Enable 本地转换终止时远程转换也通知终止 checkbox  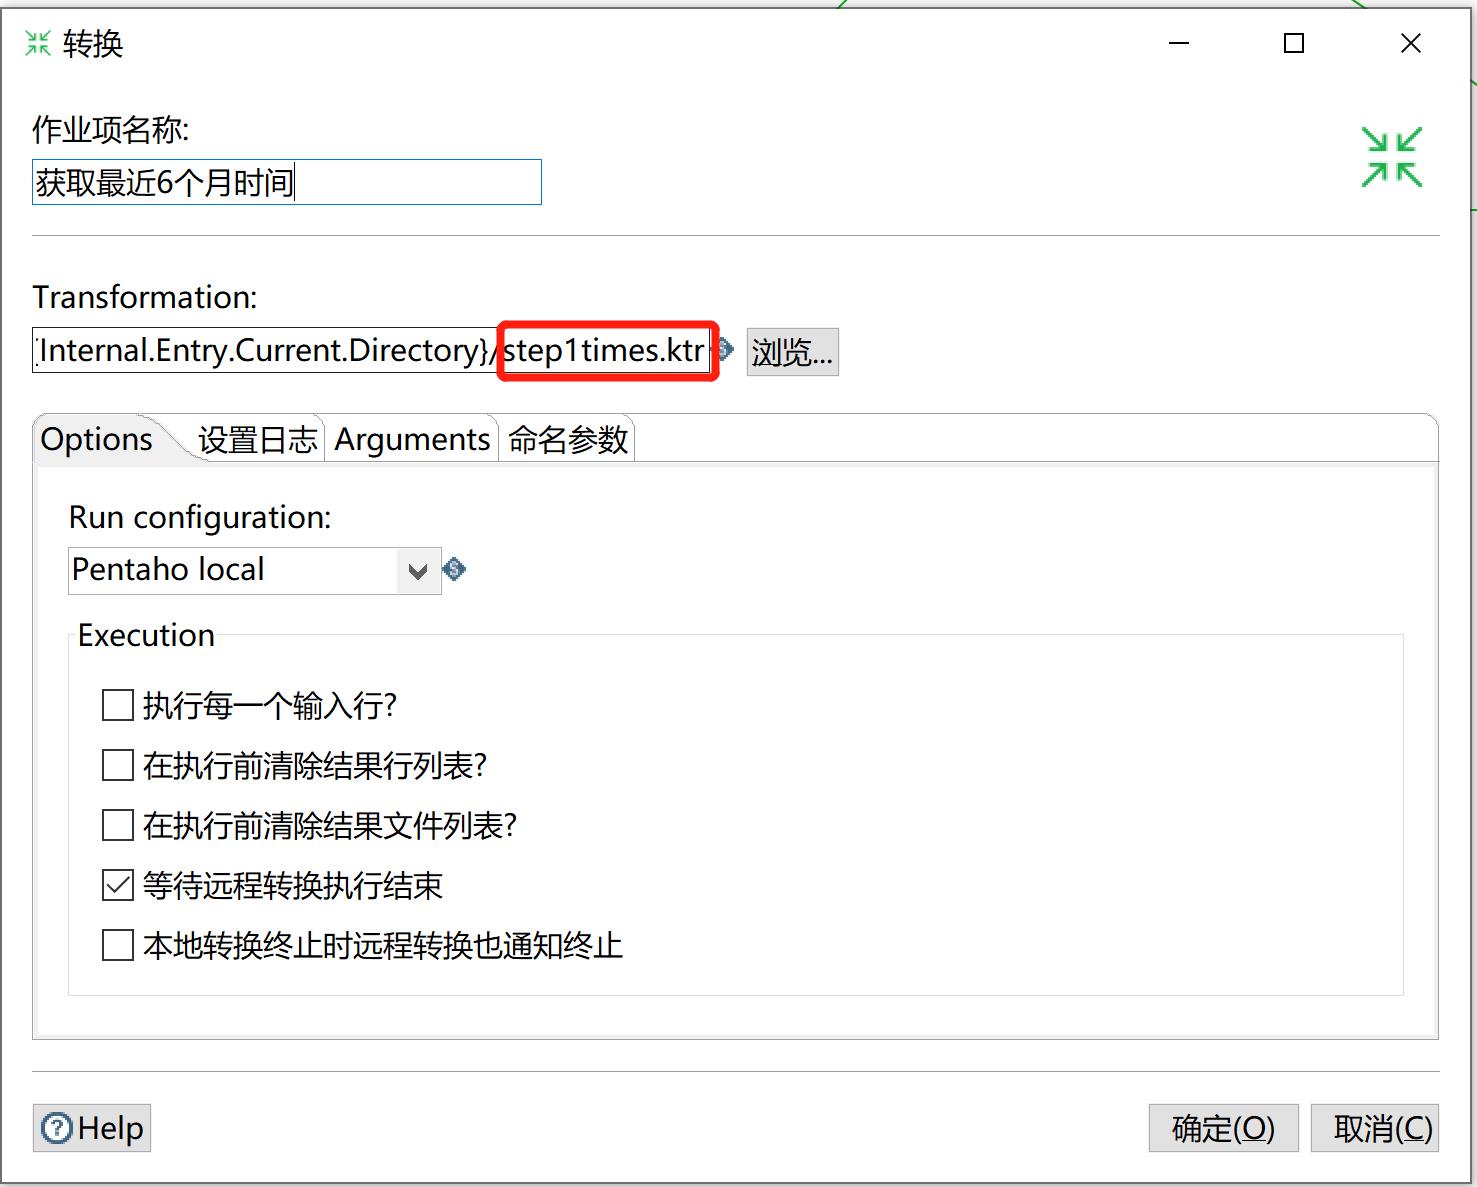[118, 945]
